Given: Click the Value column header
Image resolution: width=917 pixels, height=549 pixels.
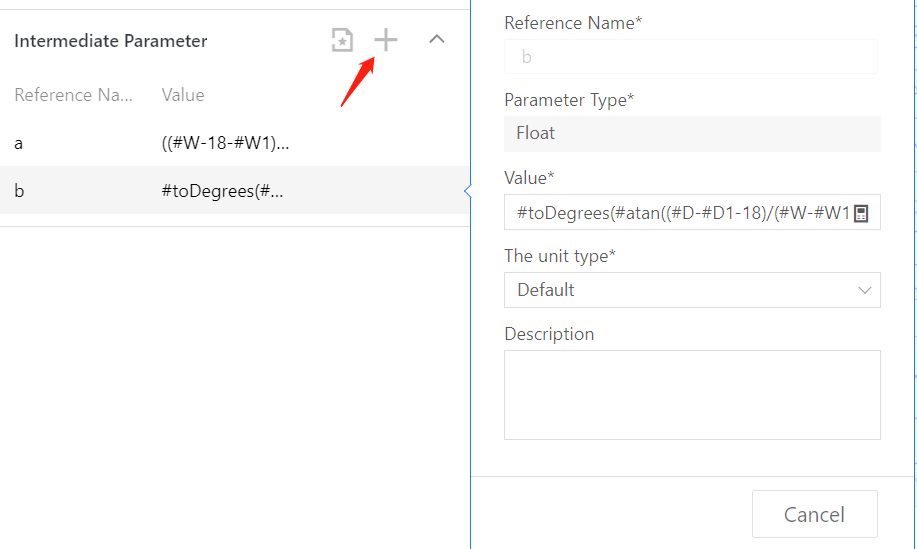Looking at the screenshot, I should (183, 95).
